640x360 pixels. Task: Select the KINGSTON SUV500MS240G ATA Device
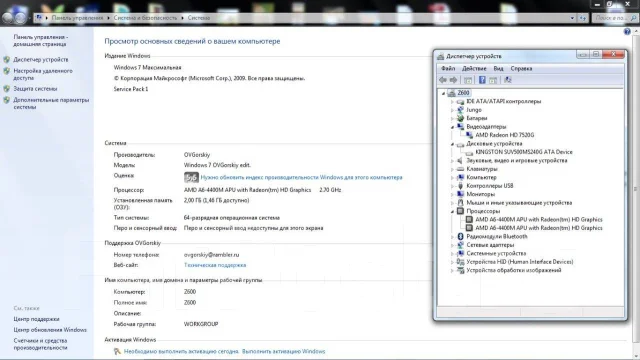[524, 152]
